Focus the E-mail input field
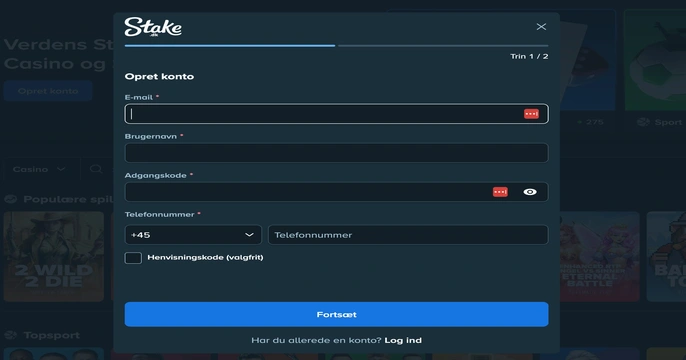 (x=336, y=114)
